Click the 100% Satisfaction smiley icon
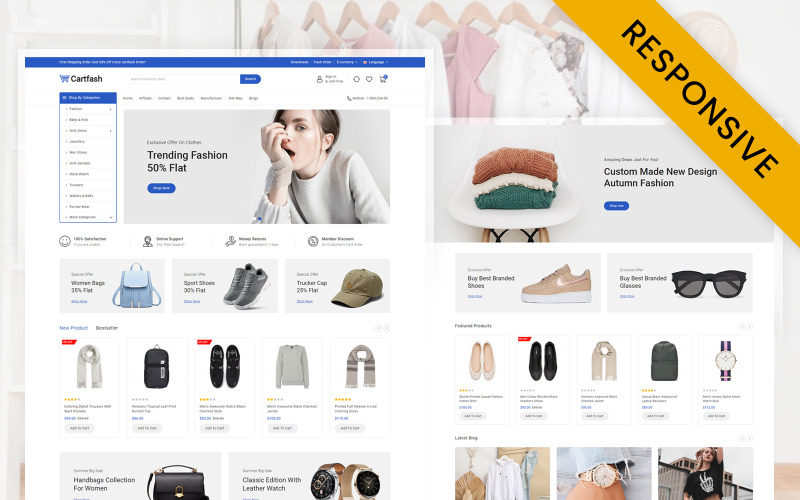800x500 pixels. (x=65, y=241)
